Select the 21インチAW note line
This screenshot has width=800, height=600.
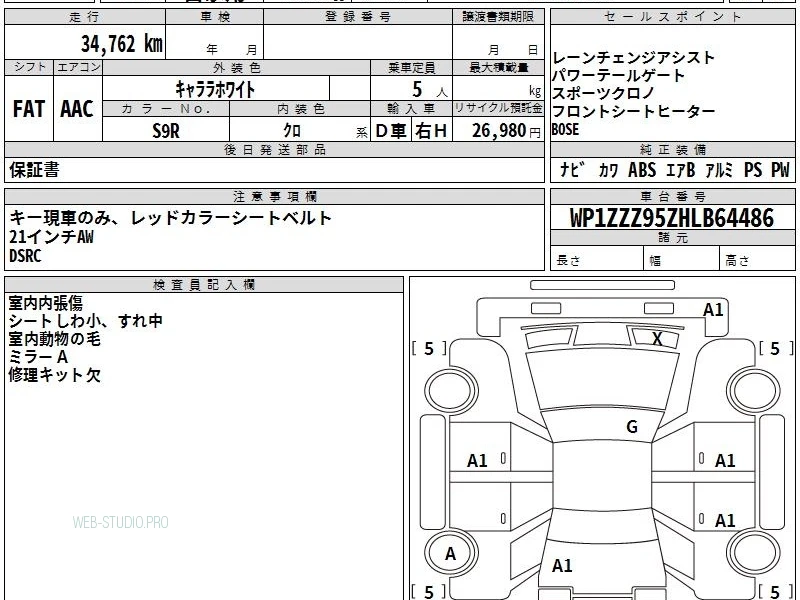click(51, 237)
